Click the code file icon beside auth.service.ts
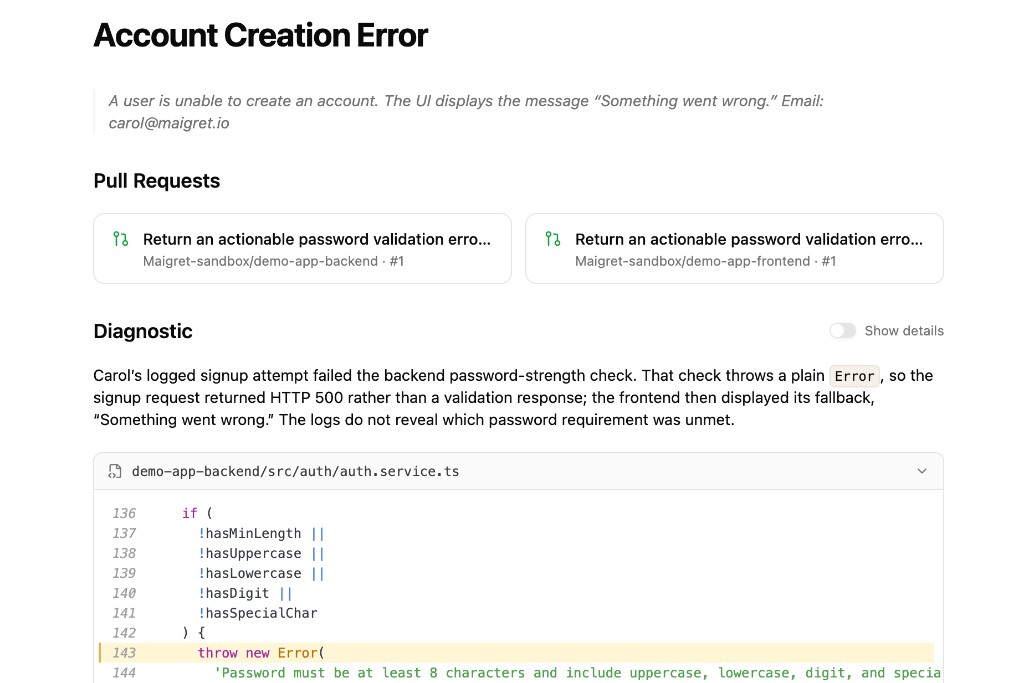 (x=115, y=471)
